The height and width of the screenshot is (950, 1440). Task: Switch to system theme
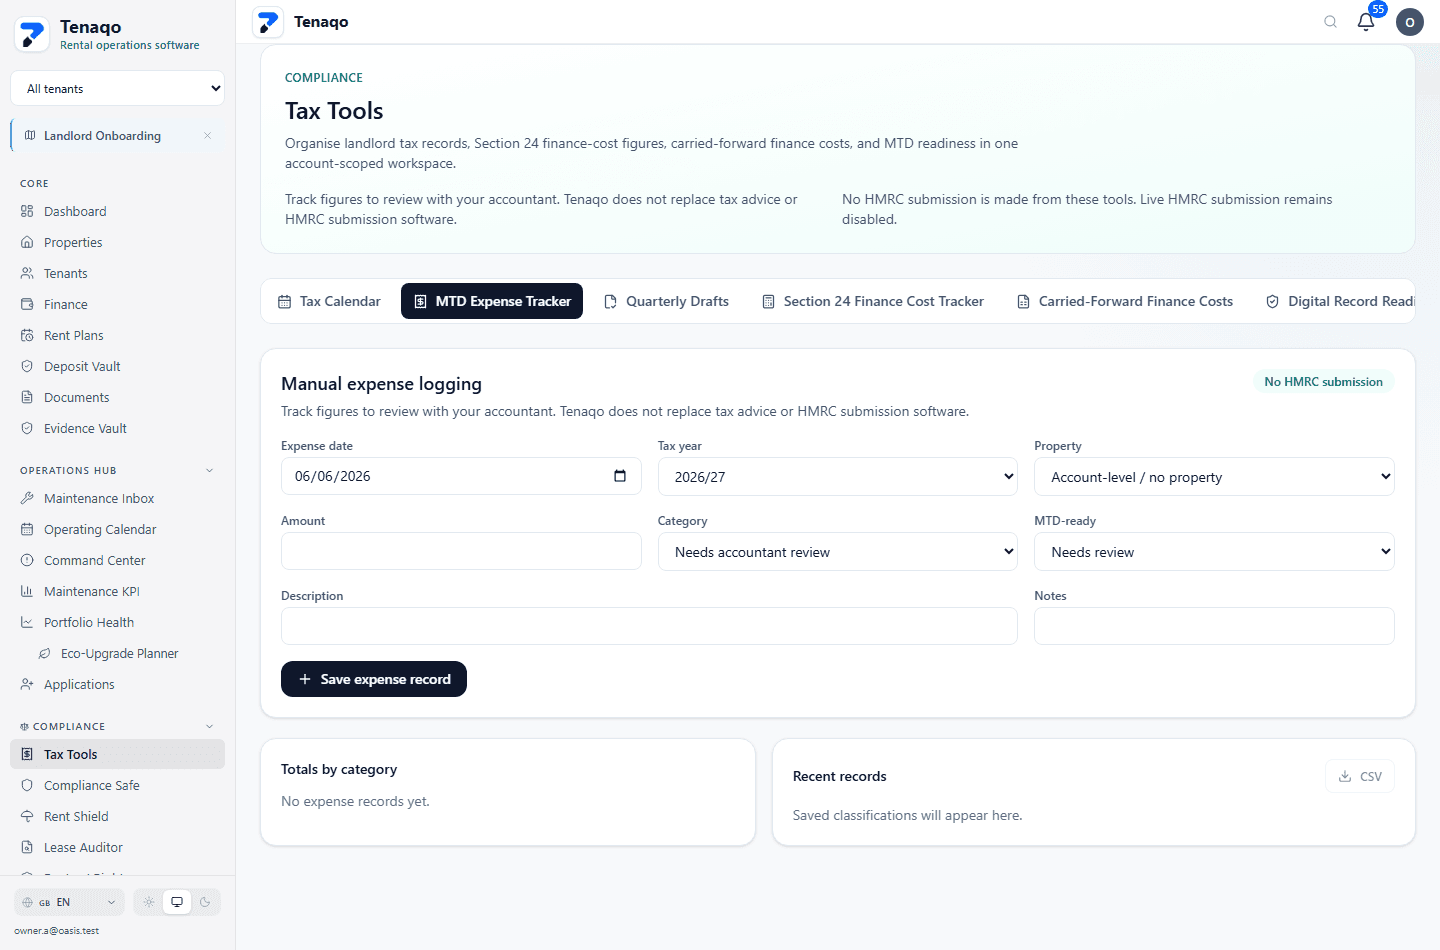(177, 902)
